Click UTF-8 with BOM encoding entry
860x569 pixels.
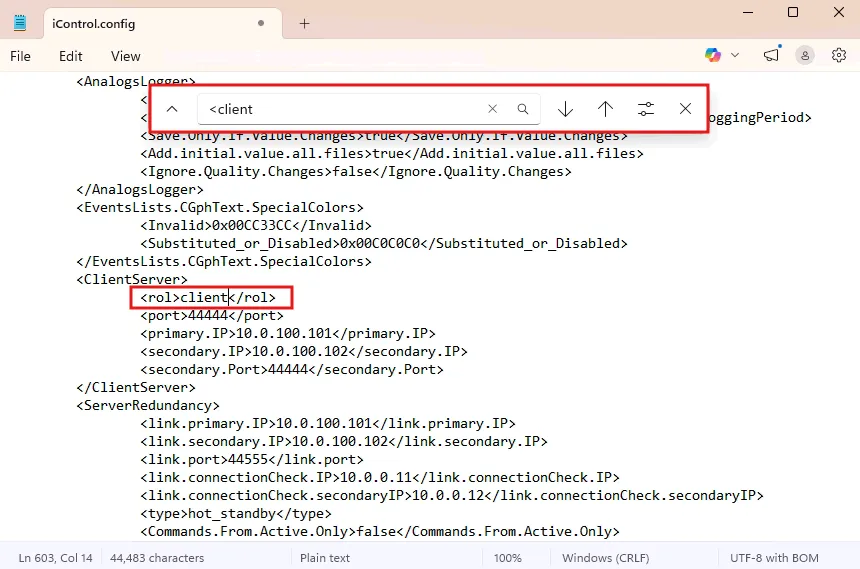point(774,557)
